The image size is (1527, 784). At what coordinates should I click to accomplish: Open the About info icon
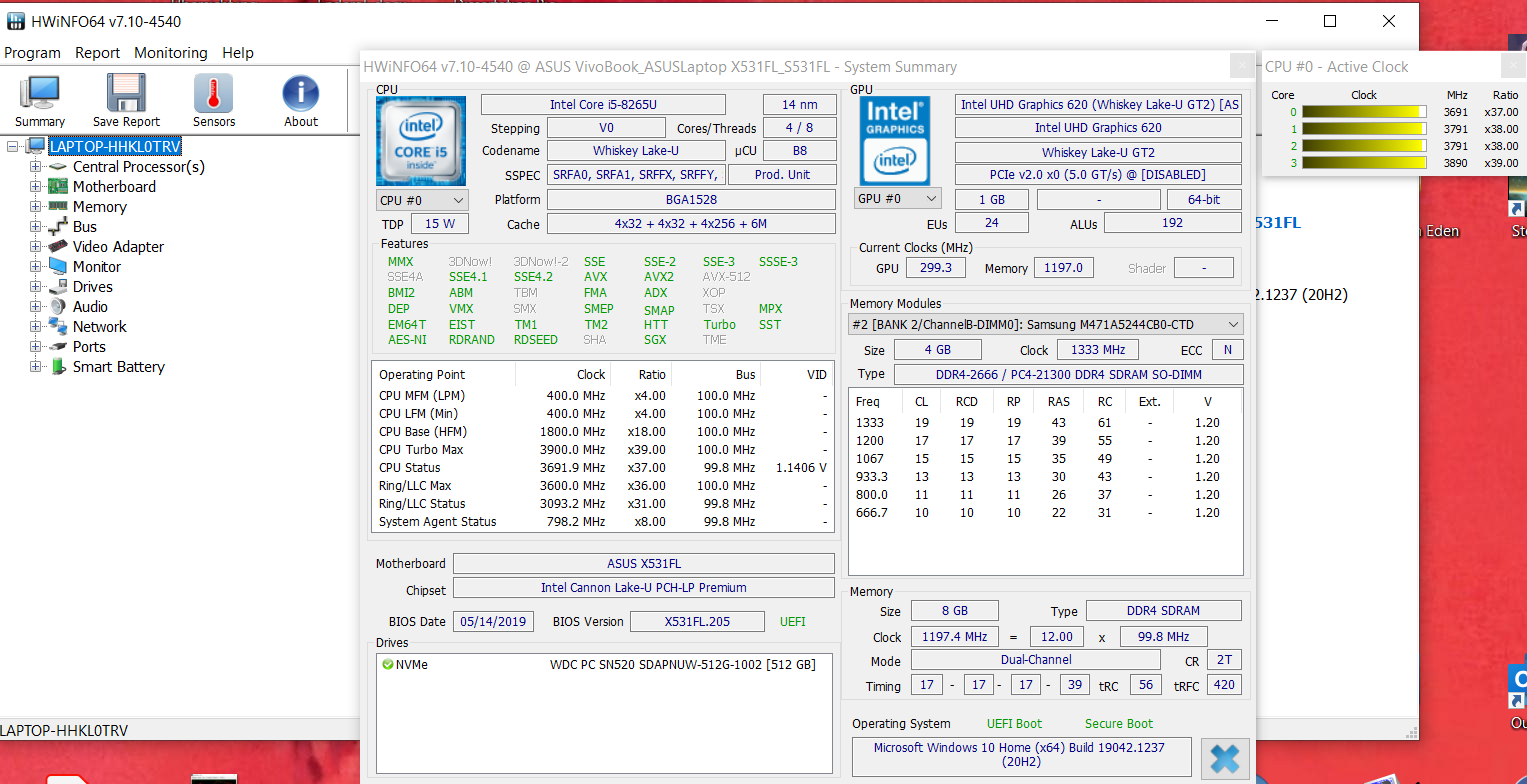301,94
